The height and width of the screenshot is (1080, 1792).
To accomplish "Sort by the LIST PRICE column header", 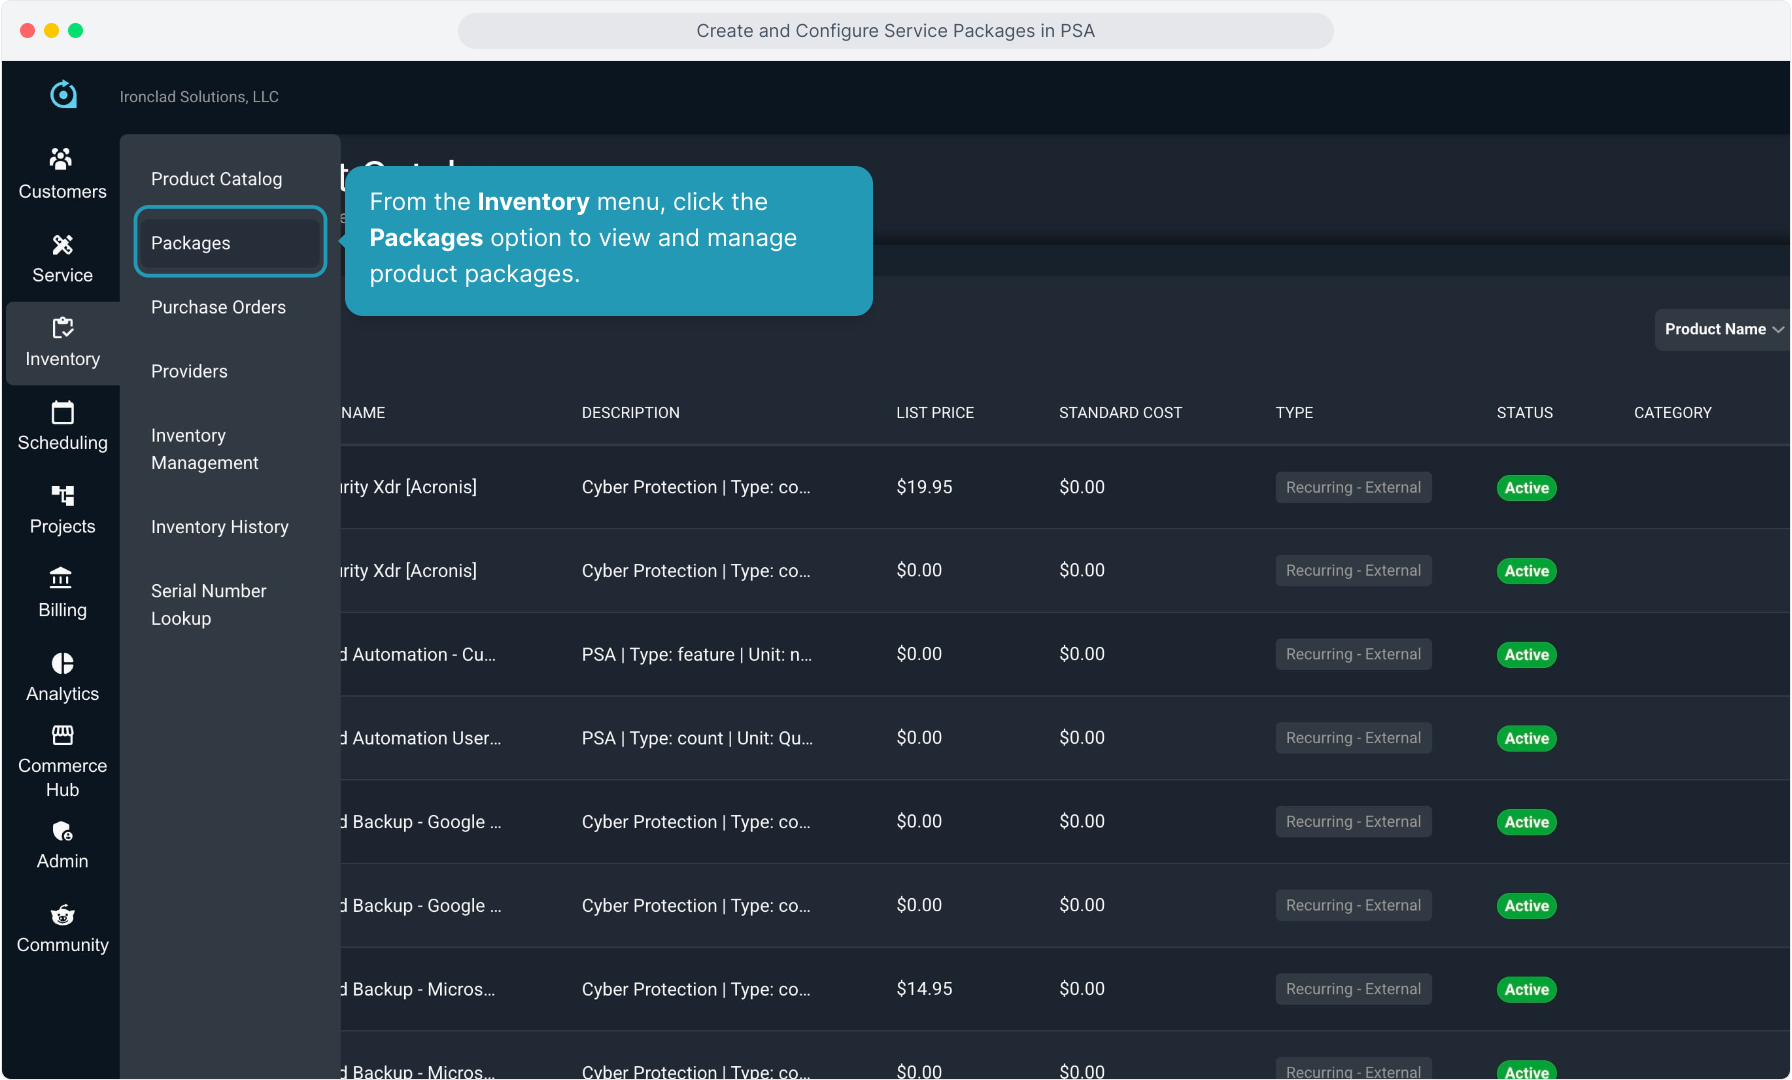I will 934,413.
